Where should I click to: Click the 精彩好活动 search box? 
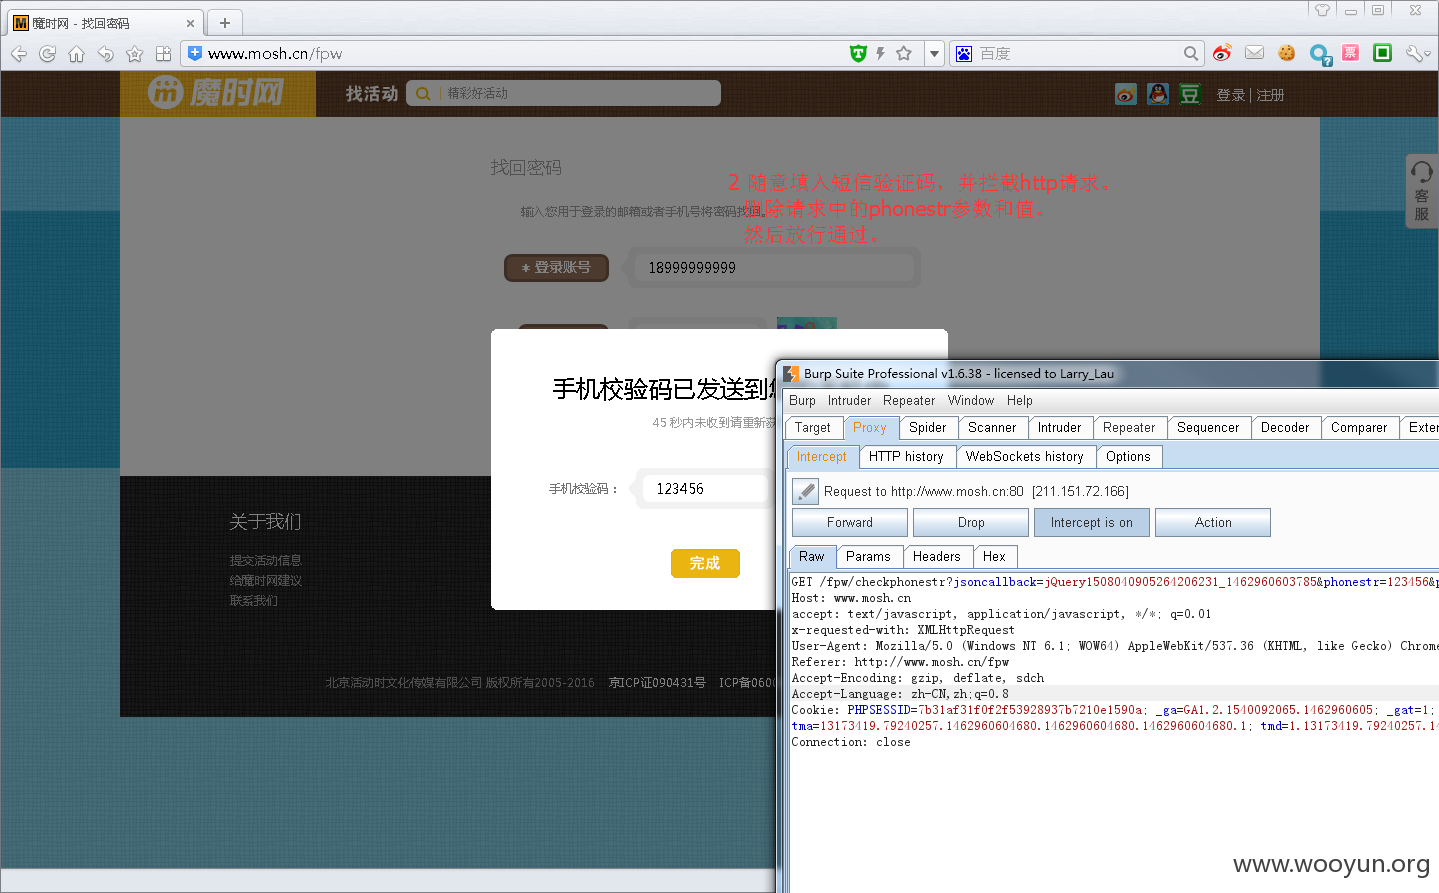(x=563, y=93)
